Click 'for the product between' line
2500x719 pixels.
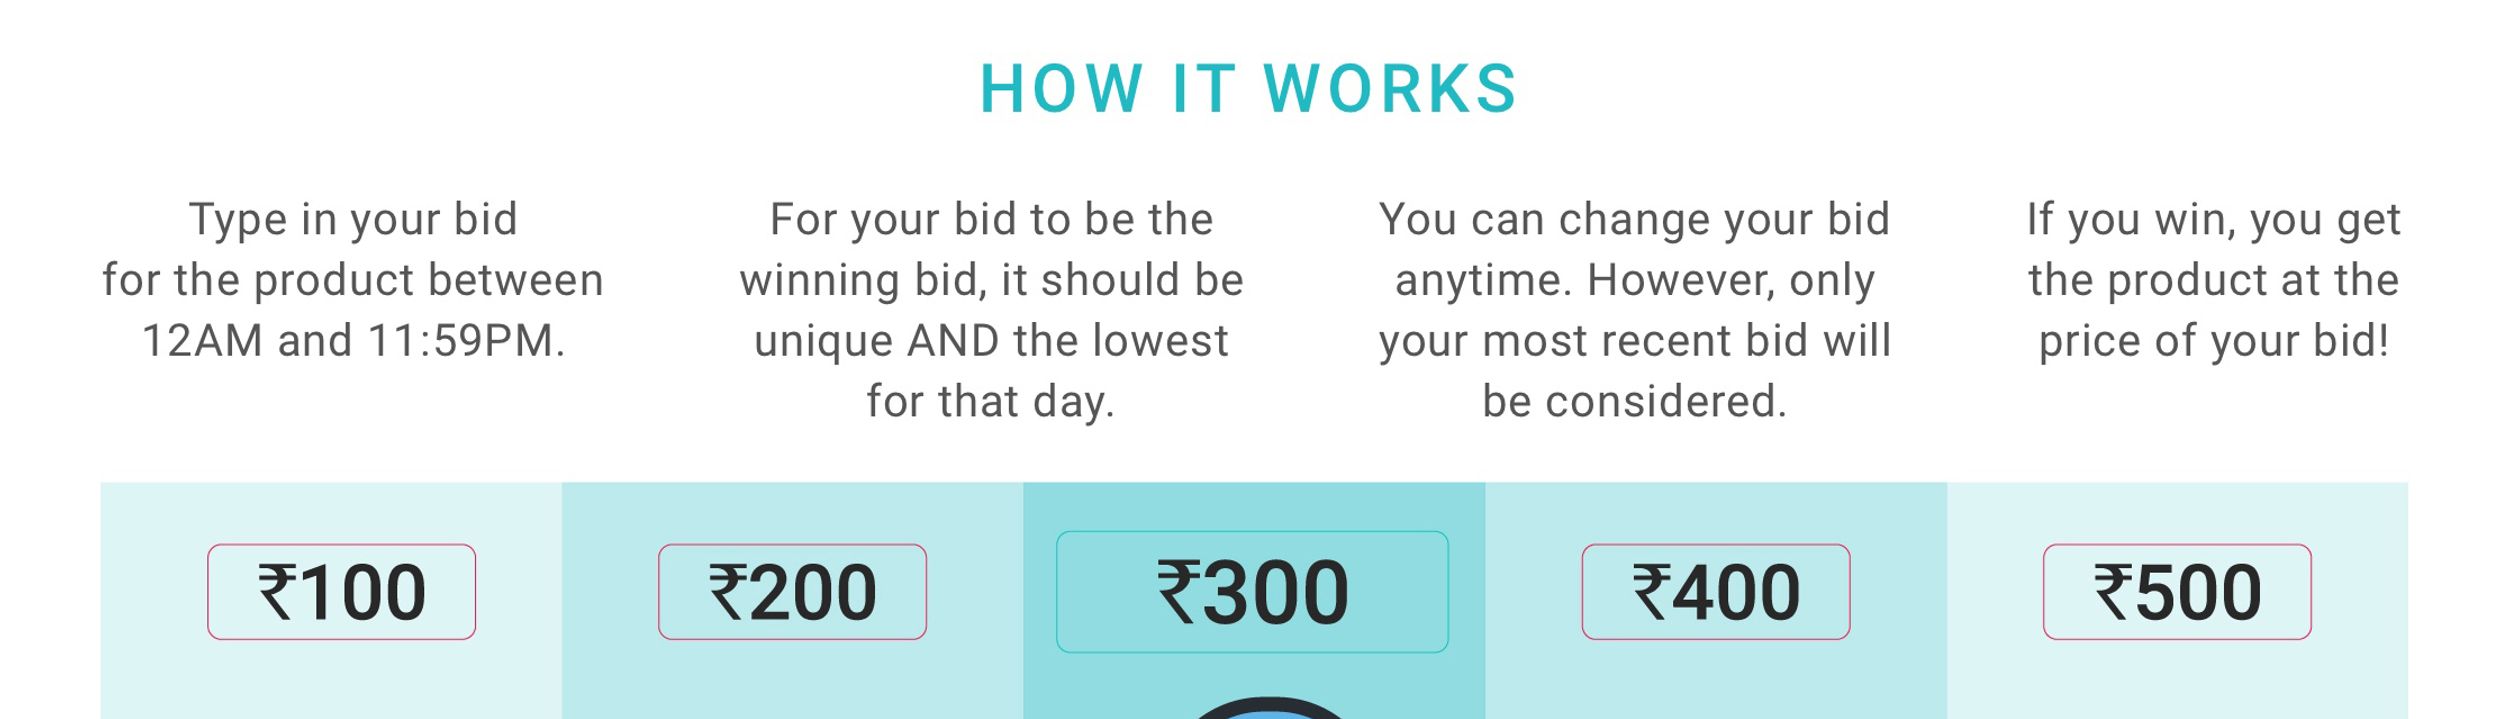pyautogui.click(x=353, y=280)
